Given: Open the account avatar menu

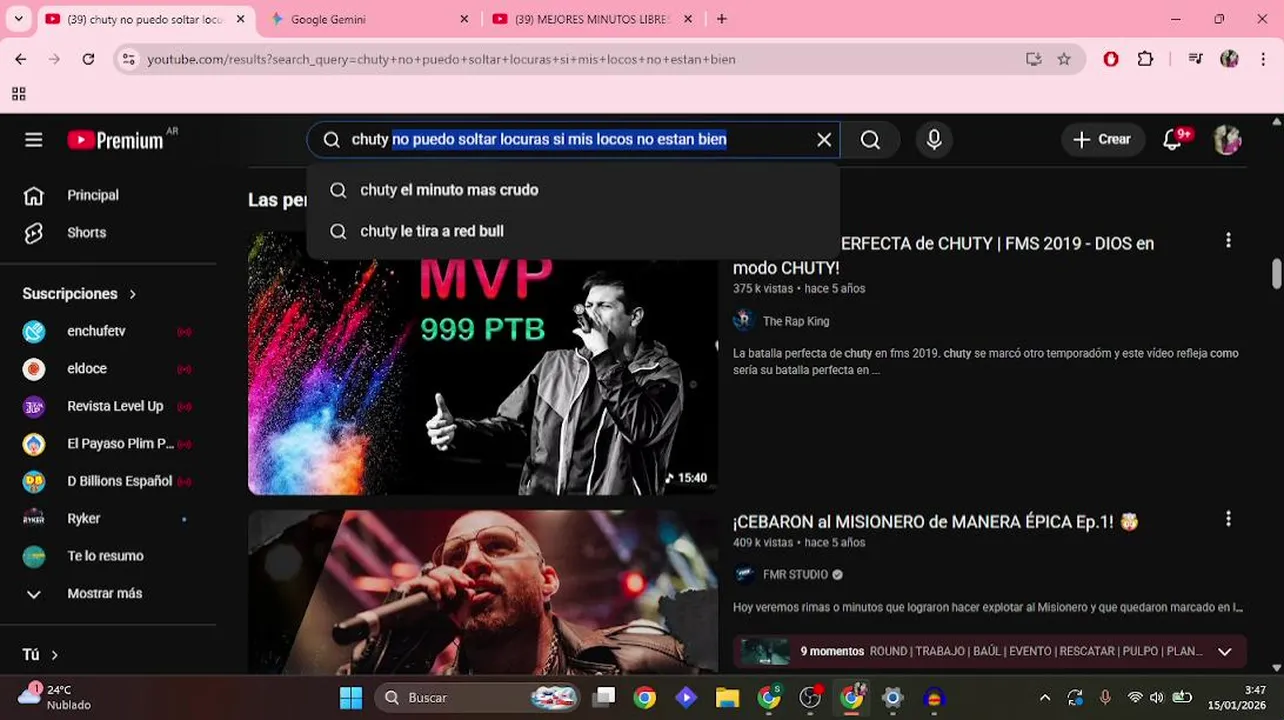Looking at the screenshot, I should (x=1228, y=140).
